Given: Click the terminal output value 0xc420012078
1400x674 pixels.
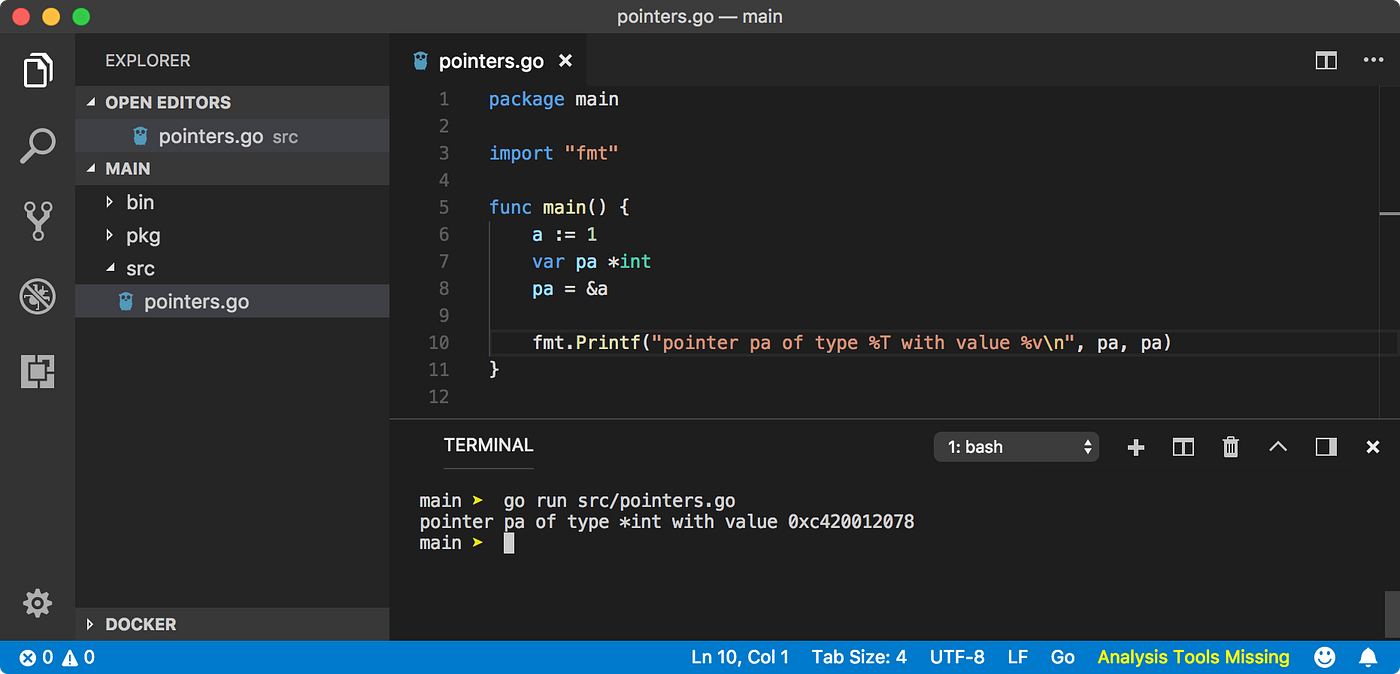Looking at the screenshot, I should pos(851,522).
